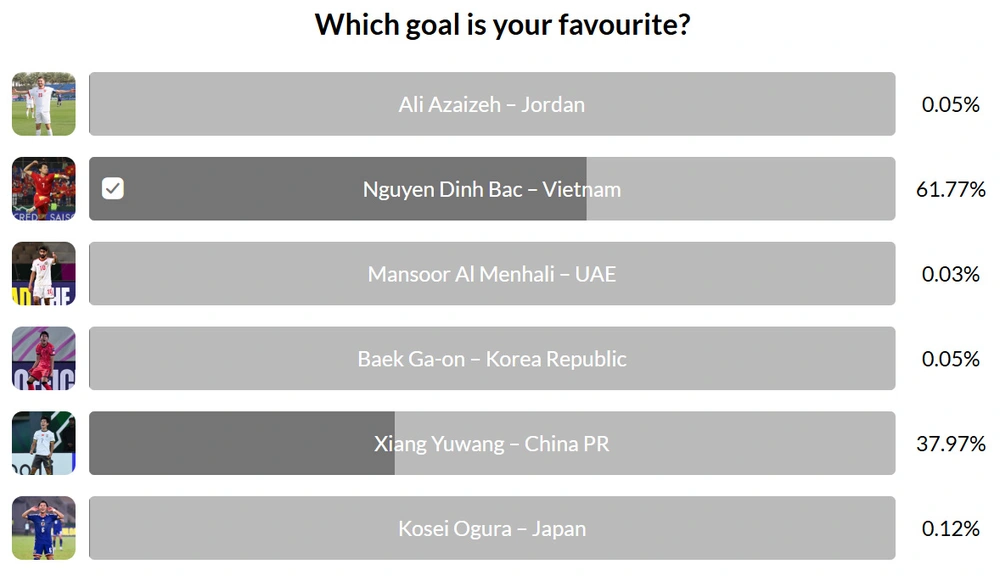
Task: Toggle the checked box on Vietnam option
Action: pos(113,189)
